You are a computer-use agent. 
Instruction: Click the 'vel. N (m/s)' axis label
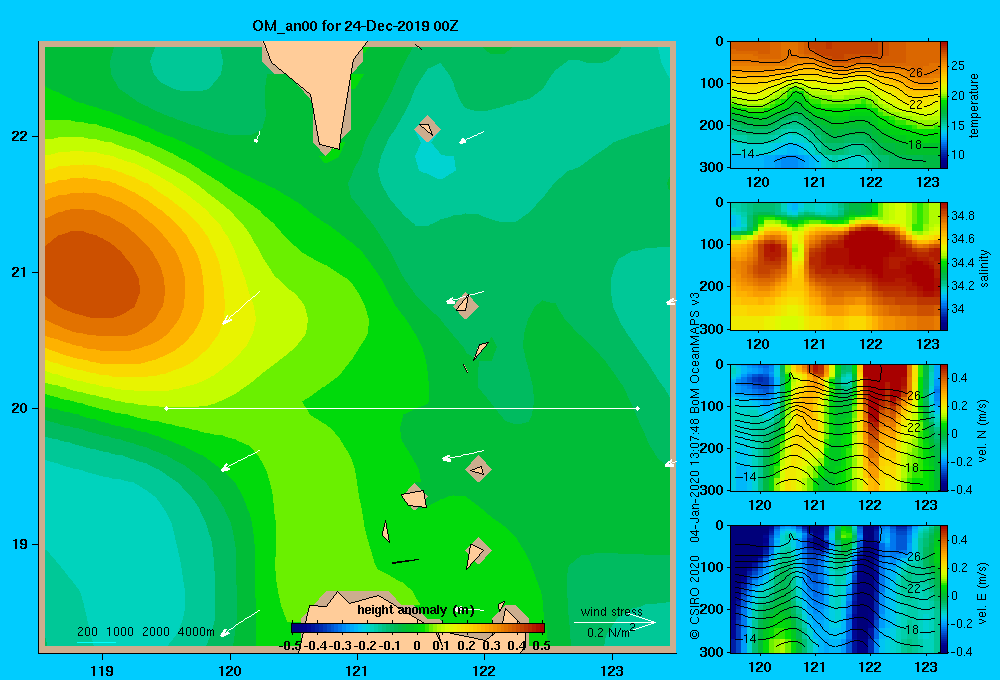pyautogui.click(x=983, y=431)
